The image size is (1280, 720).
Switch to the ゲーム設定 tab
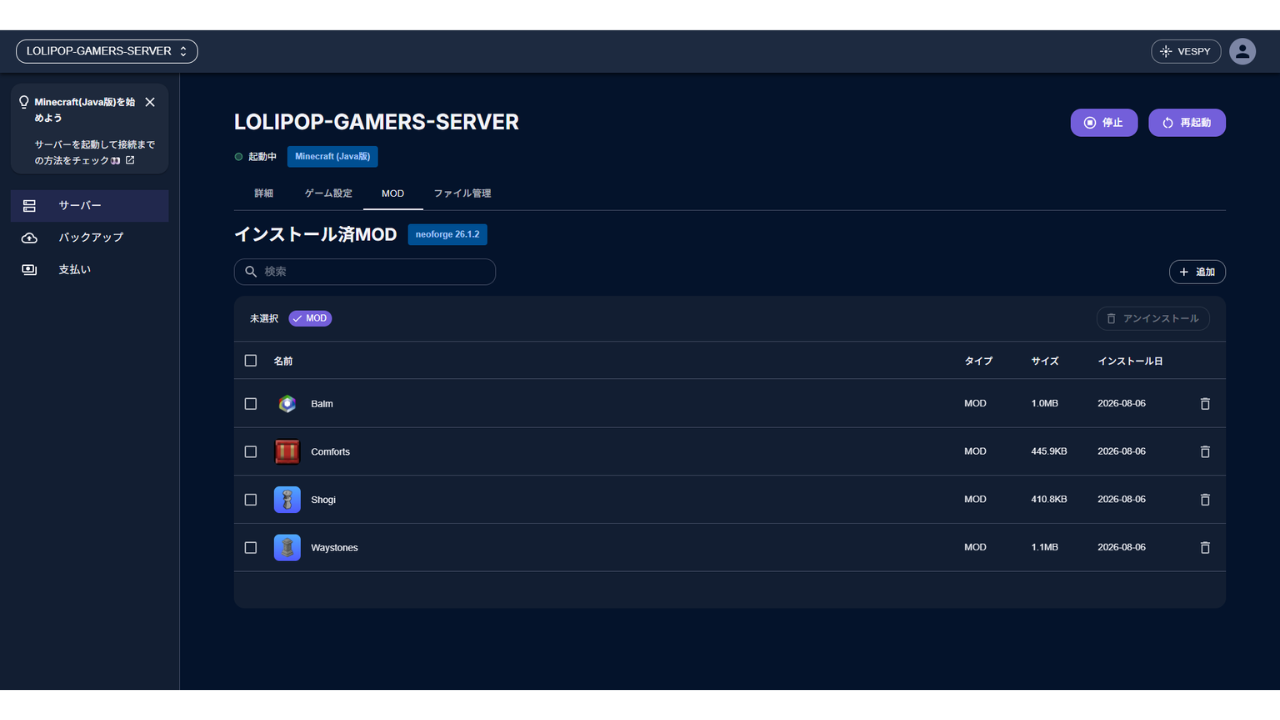click(x=329, y=193)
